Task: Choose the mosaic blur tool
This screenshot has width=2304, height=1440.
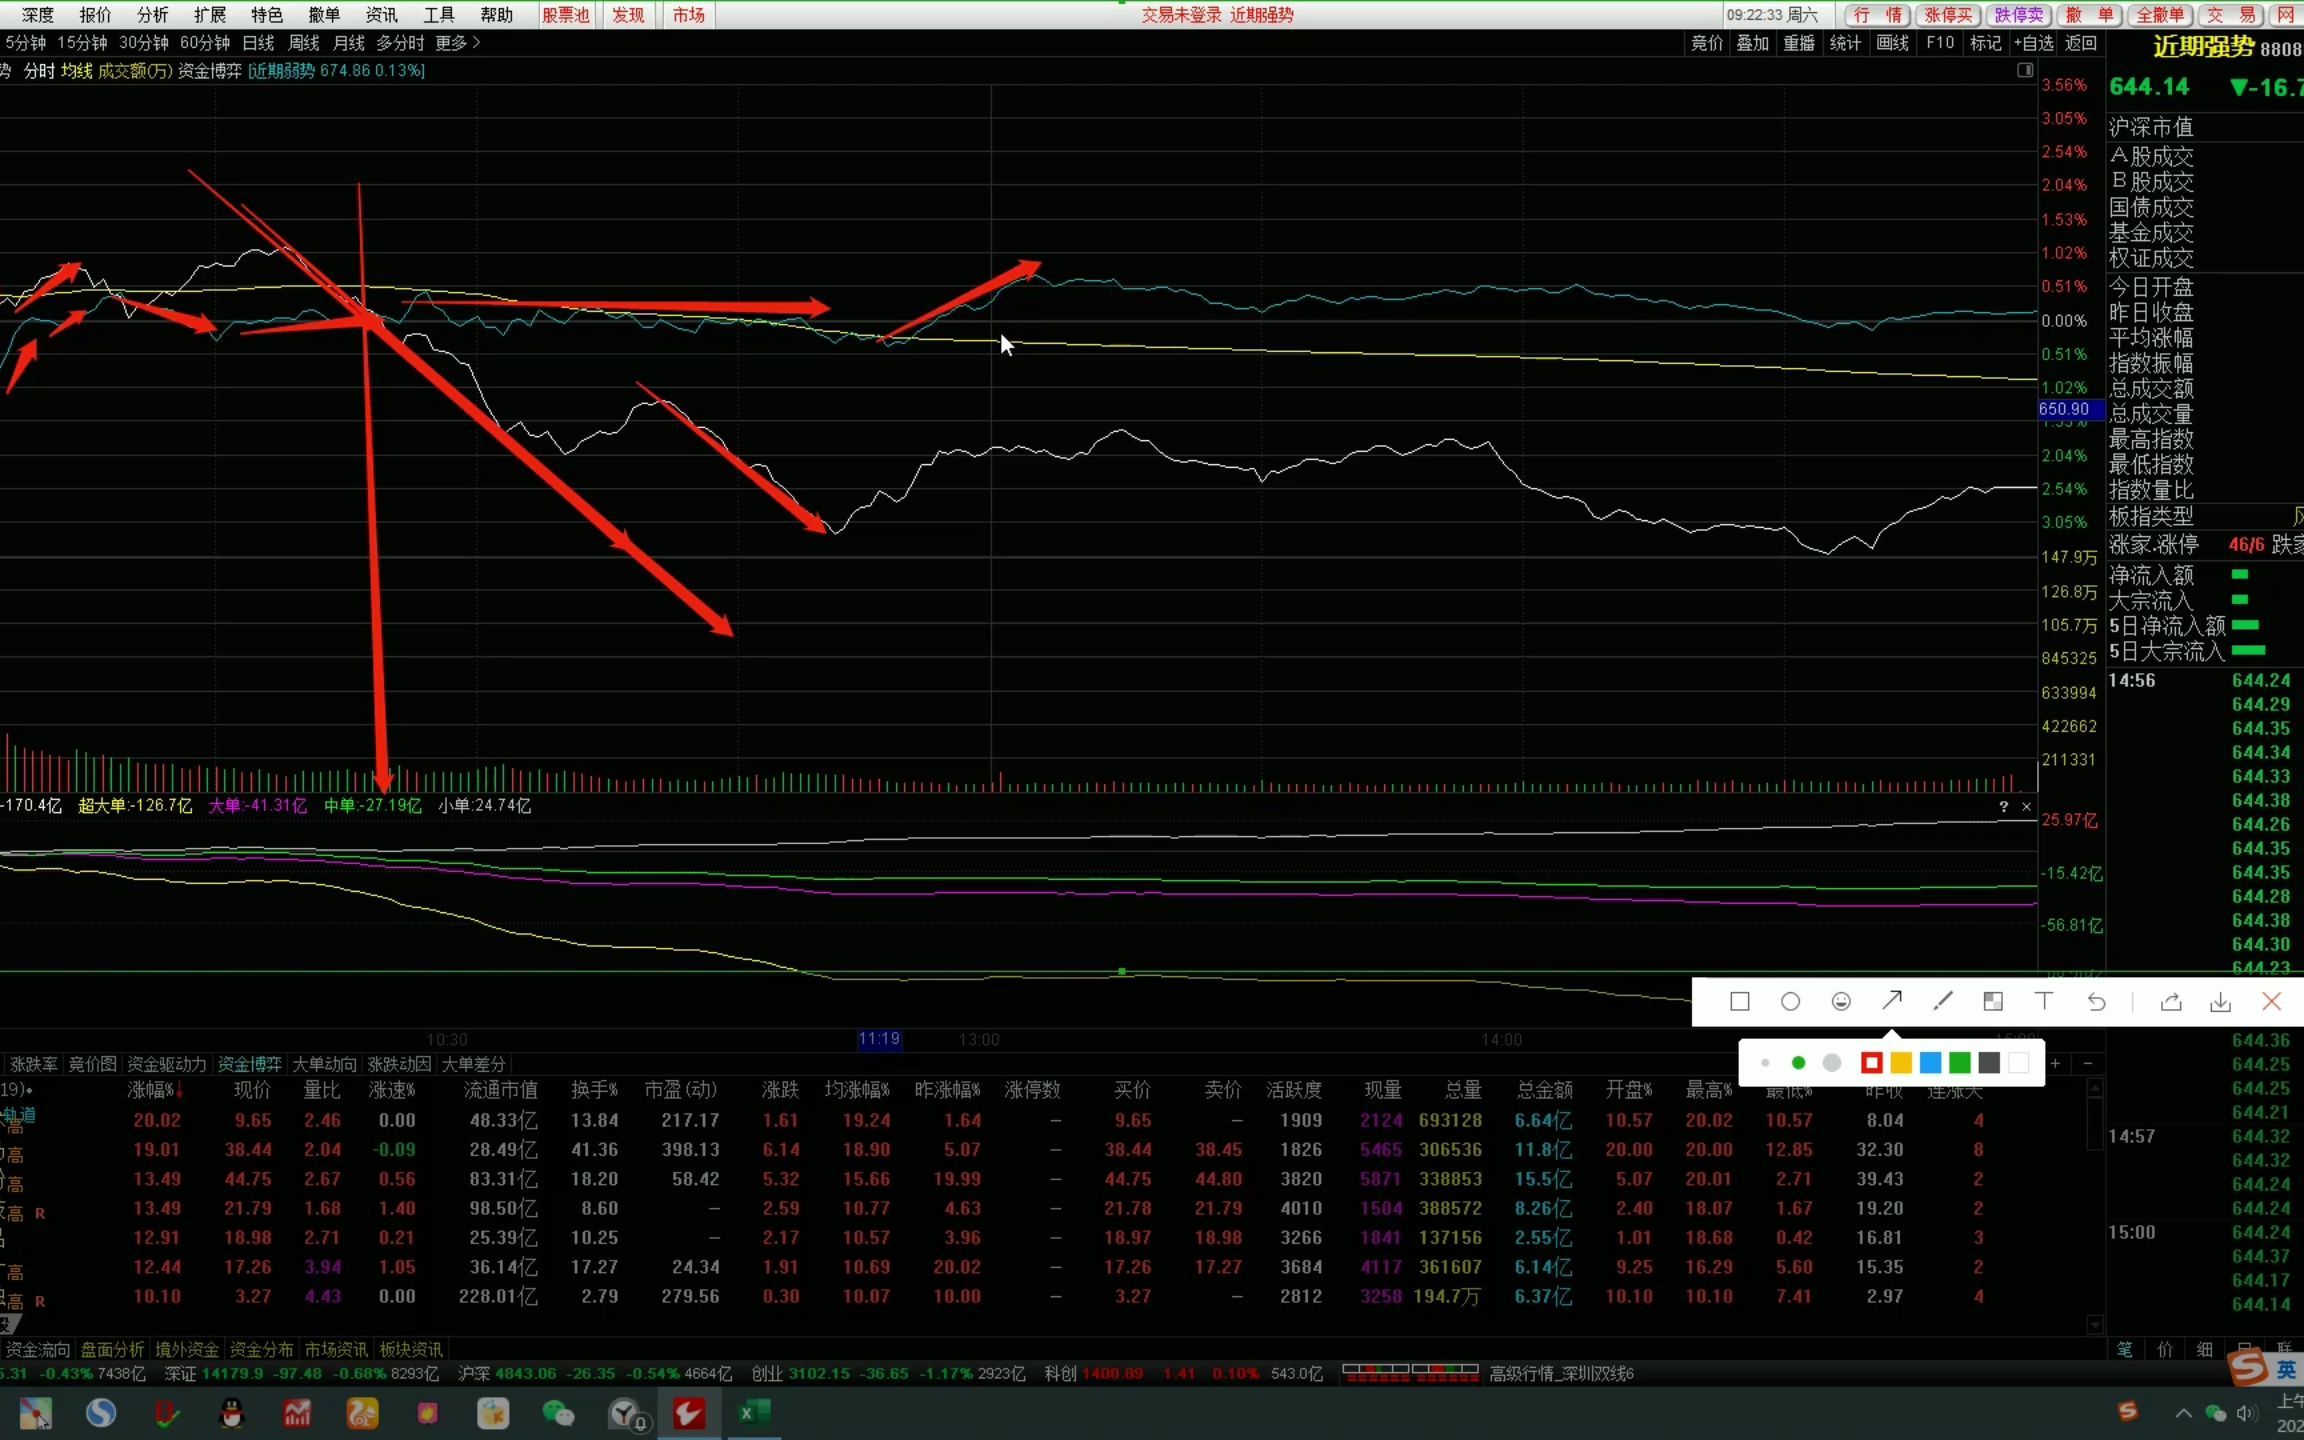Action: 1993,1001
